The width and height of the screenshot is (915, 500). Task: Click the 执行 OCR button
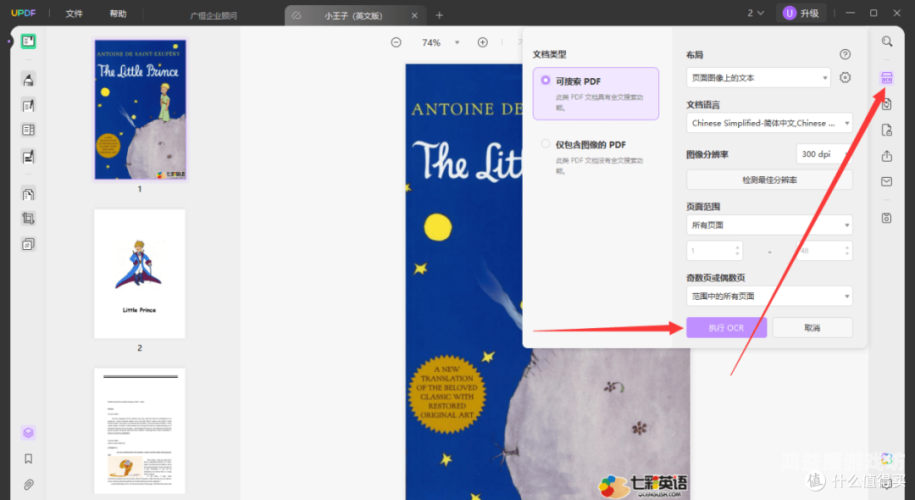point(726,328)
